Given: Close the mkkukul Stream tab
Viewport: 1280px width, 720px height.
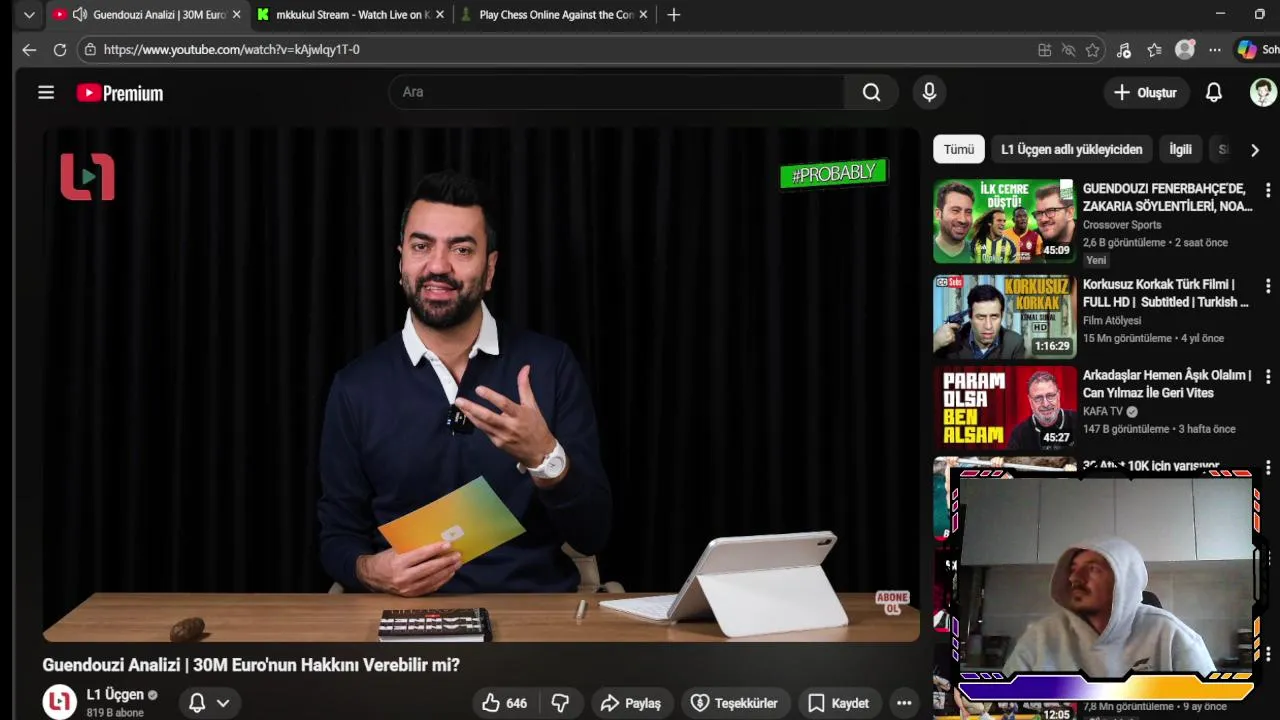Looking at the screenshot, I should pyautogui.click(x=439, y=15).
